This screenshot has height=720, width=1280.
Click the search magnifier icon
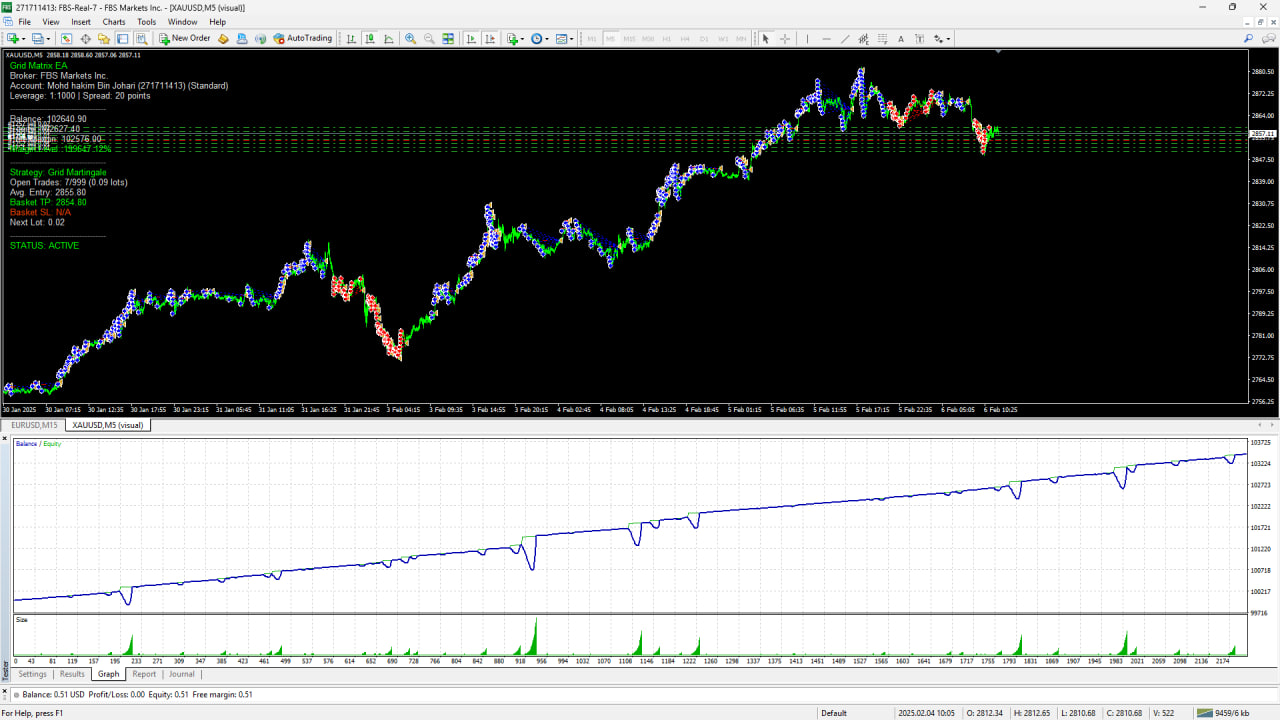pos(1249,39)
